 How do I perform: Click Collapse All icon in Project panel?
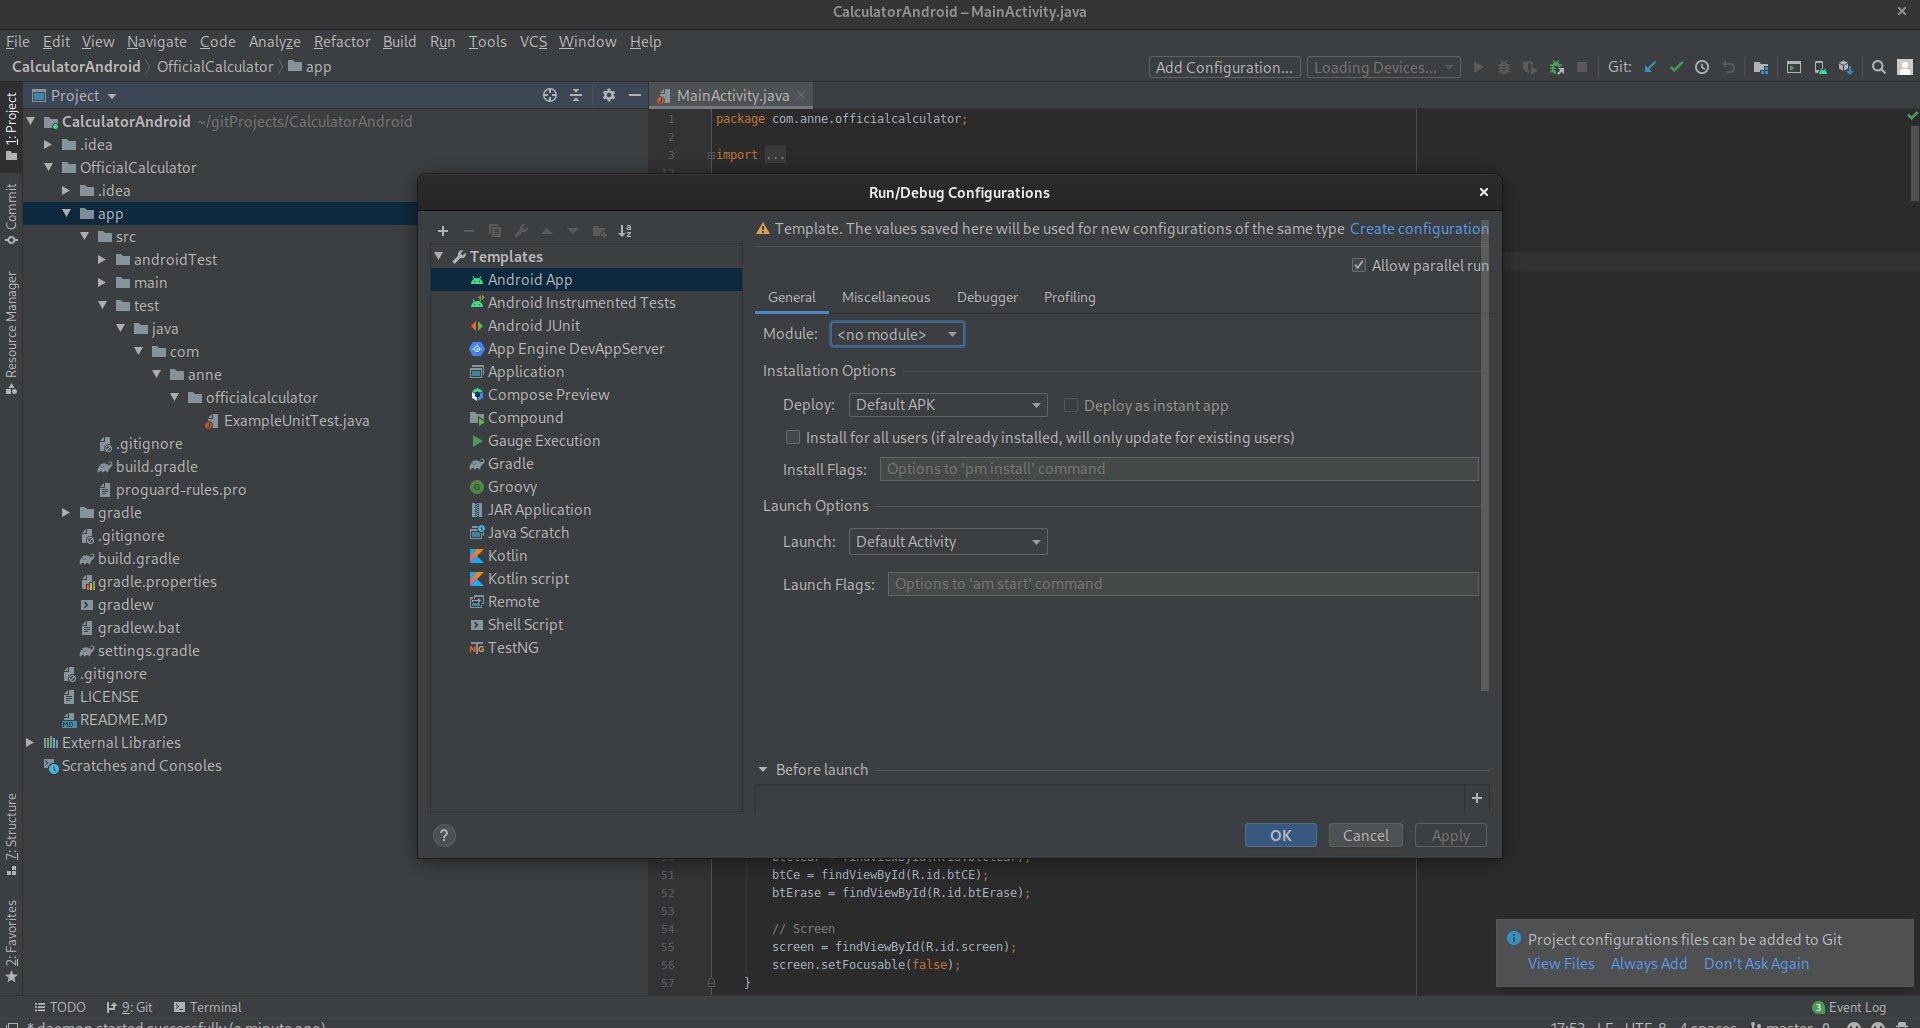(576, 95)
